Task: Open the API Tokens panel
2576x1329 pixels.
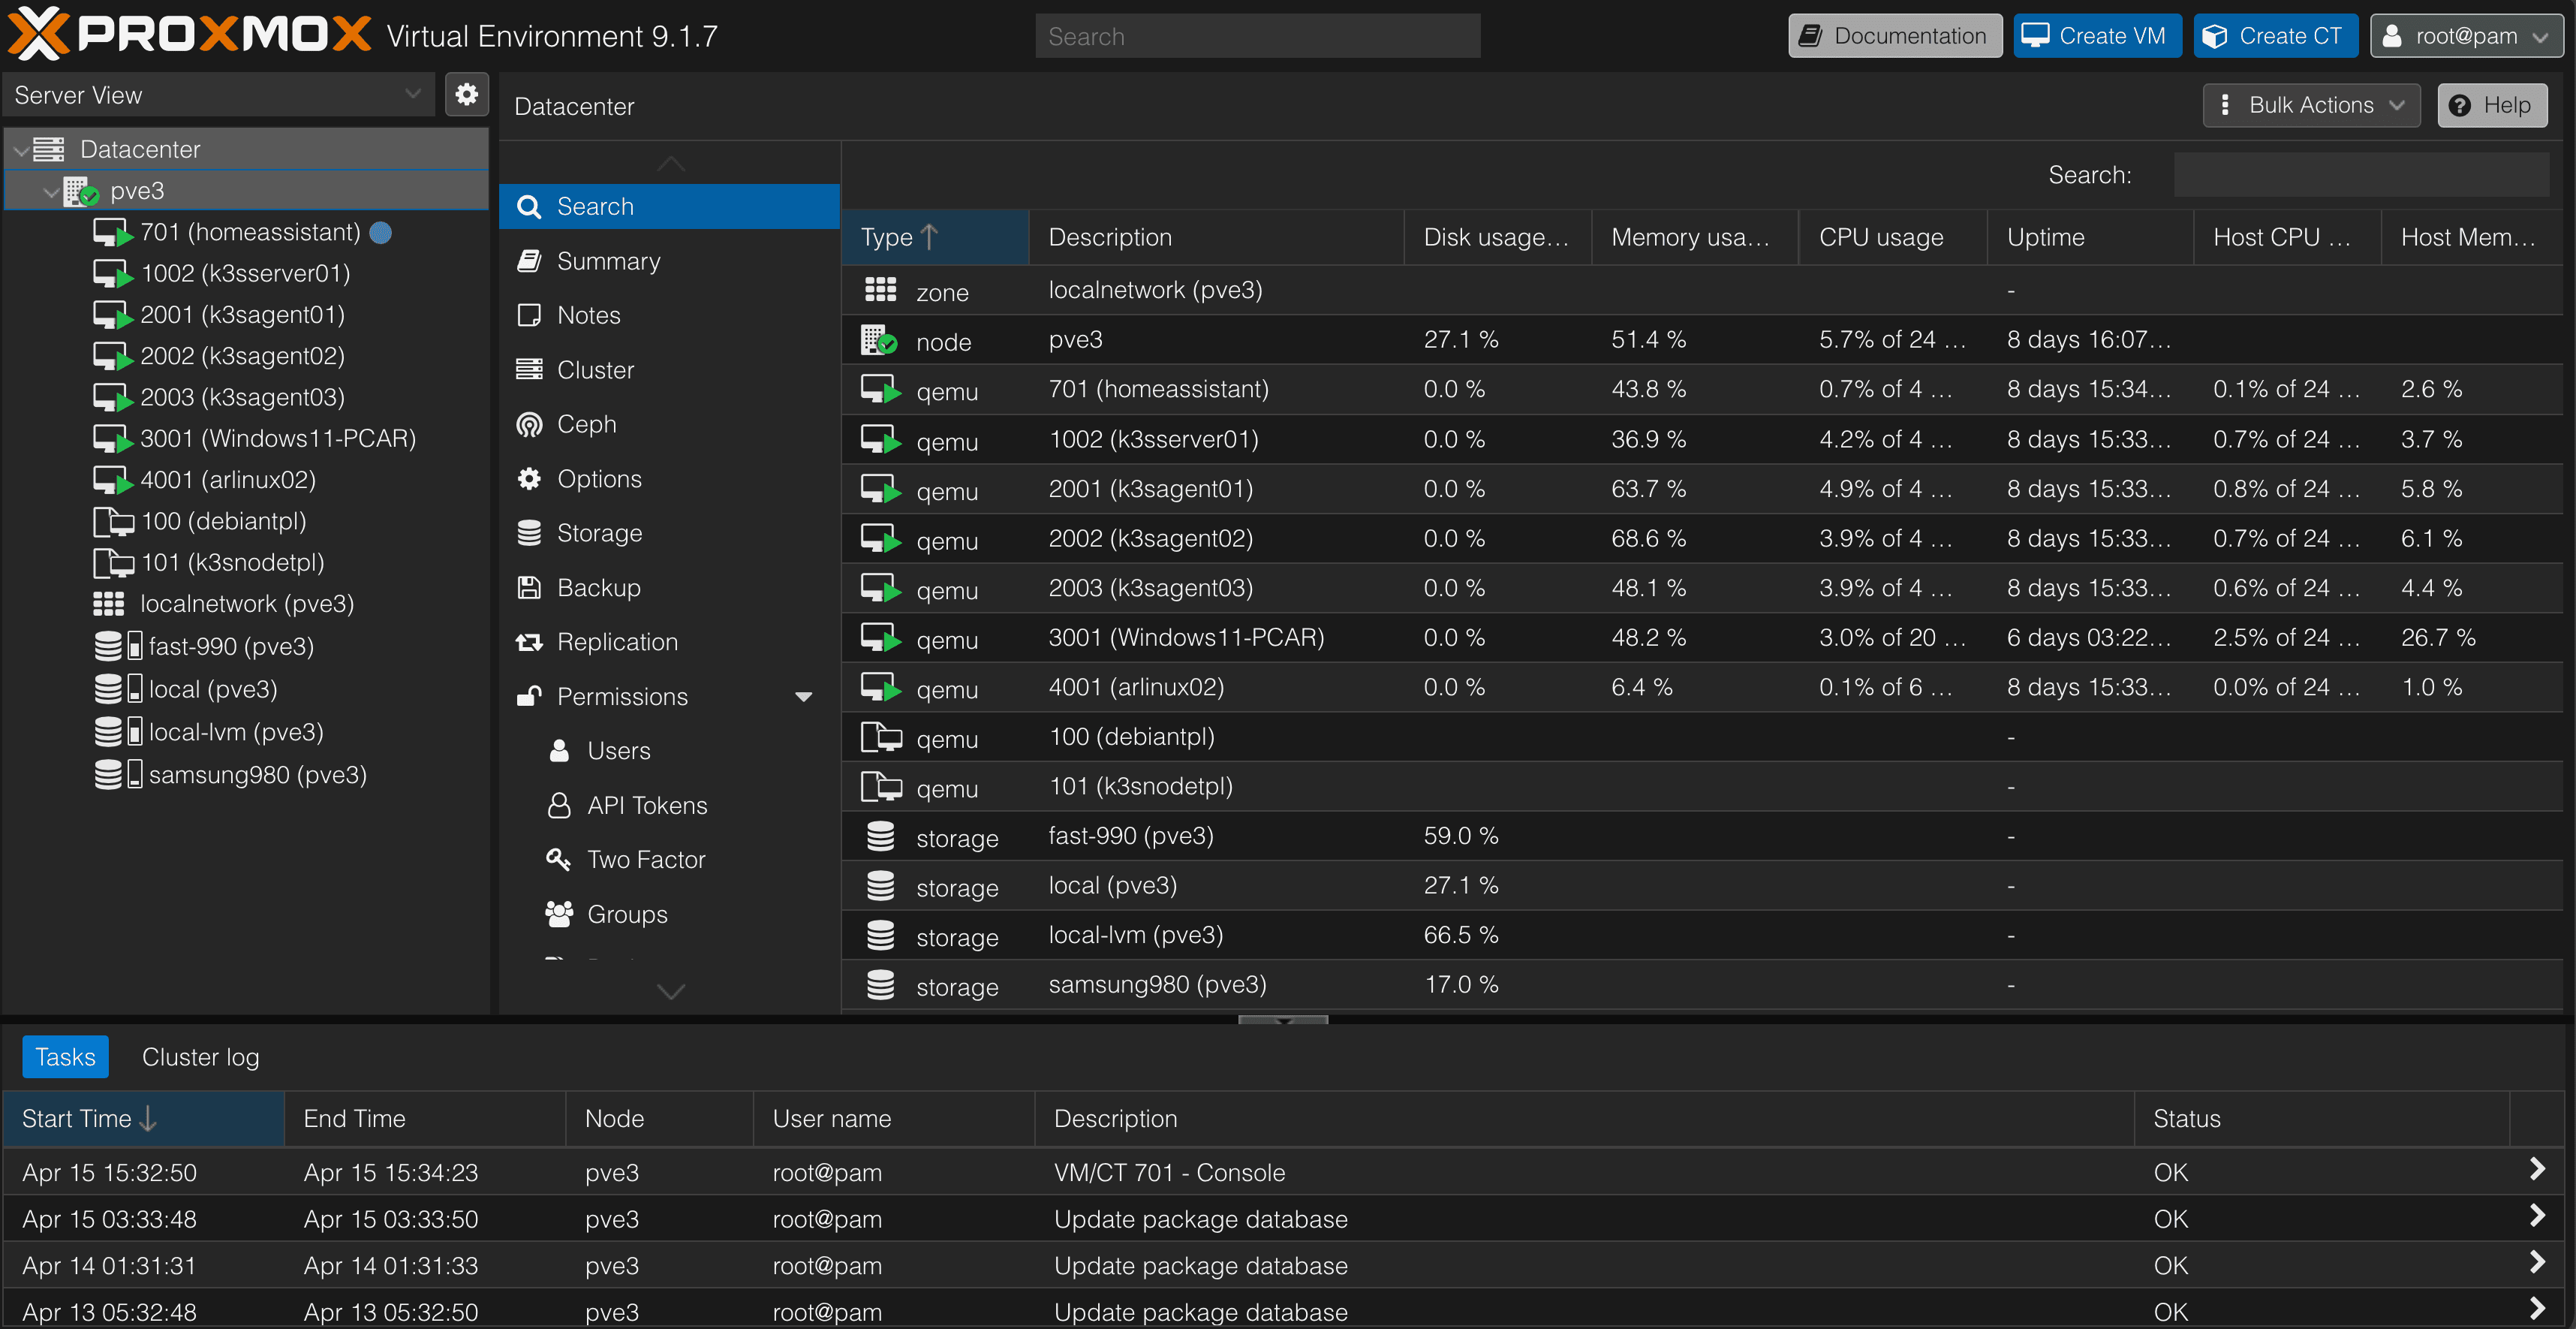Action: click(x=647, y=804)
